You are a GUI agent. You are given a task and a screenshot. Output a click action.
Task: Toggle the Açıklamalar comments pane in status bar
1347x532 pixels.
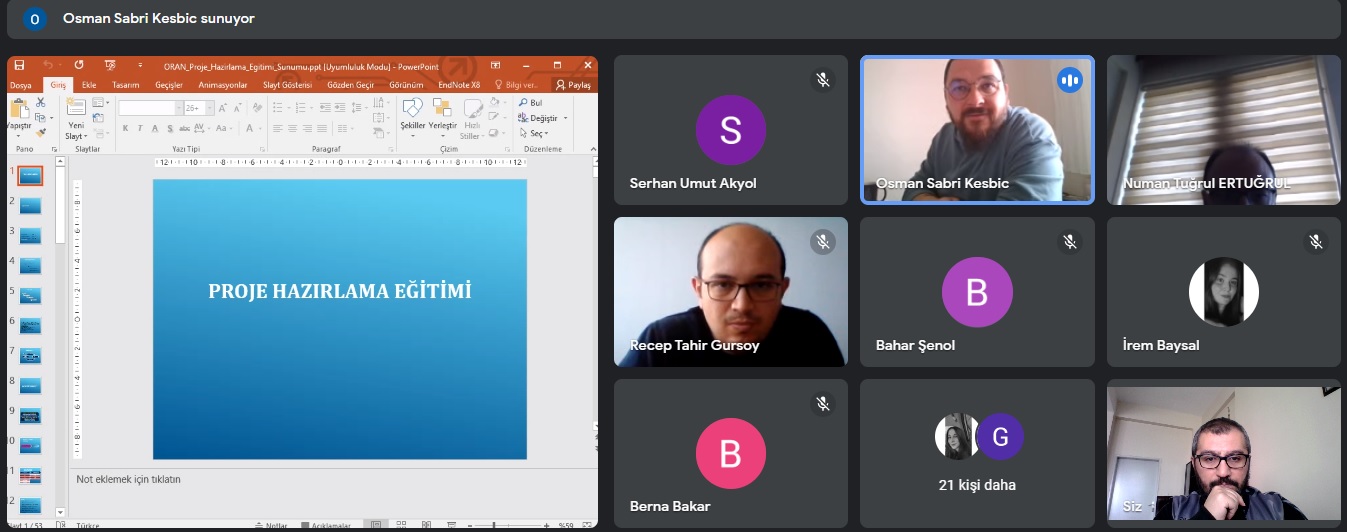325,525
